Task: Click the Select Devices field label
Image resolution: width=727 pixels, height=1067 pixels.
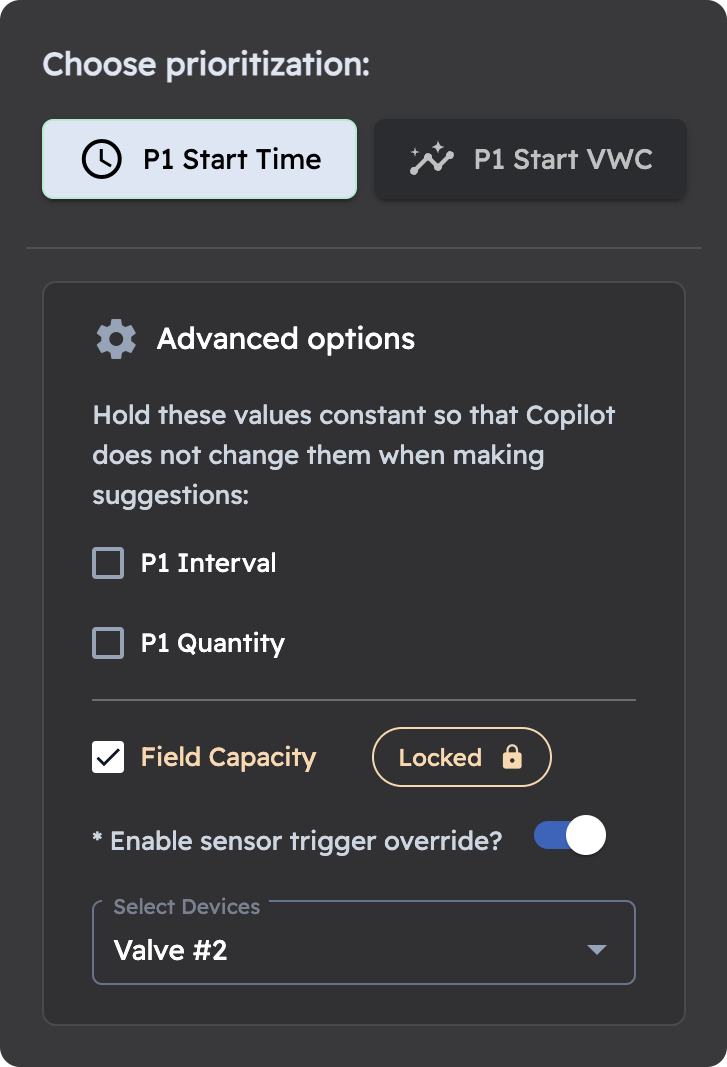Action: [187, 907]
